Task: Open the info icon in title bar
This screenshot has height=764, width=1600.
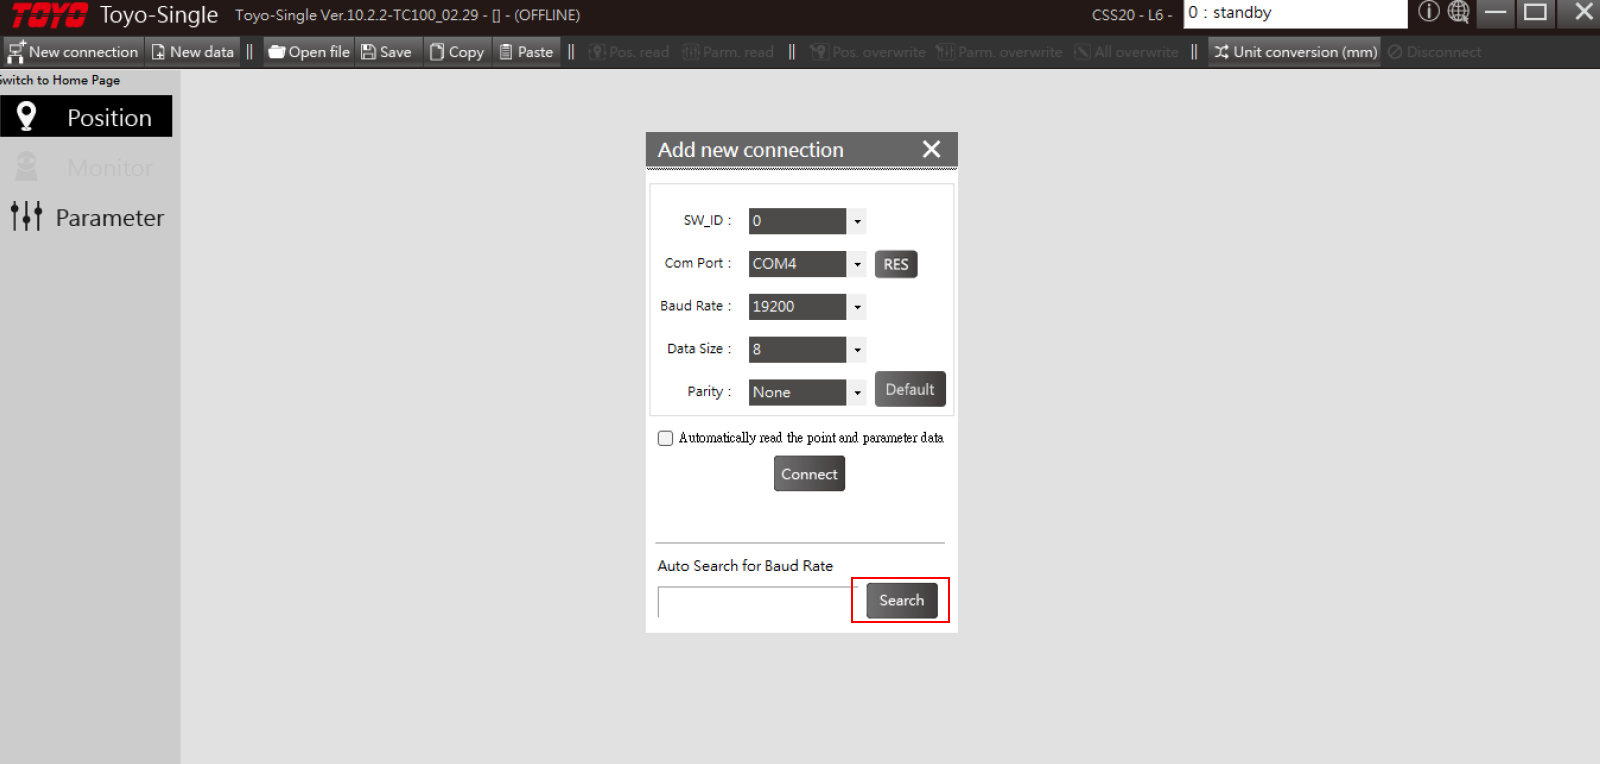Action: [1429, 12]
